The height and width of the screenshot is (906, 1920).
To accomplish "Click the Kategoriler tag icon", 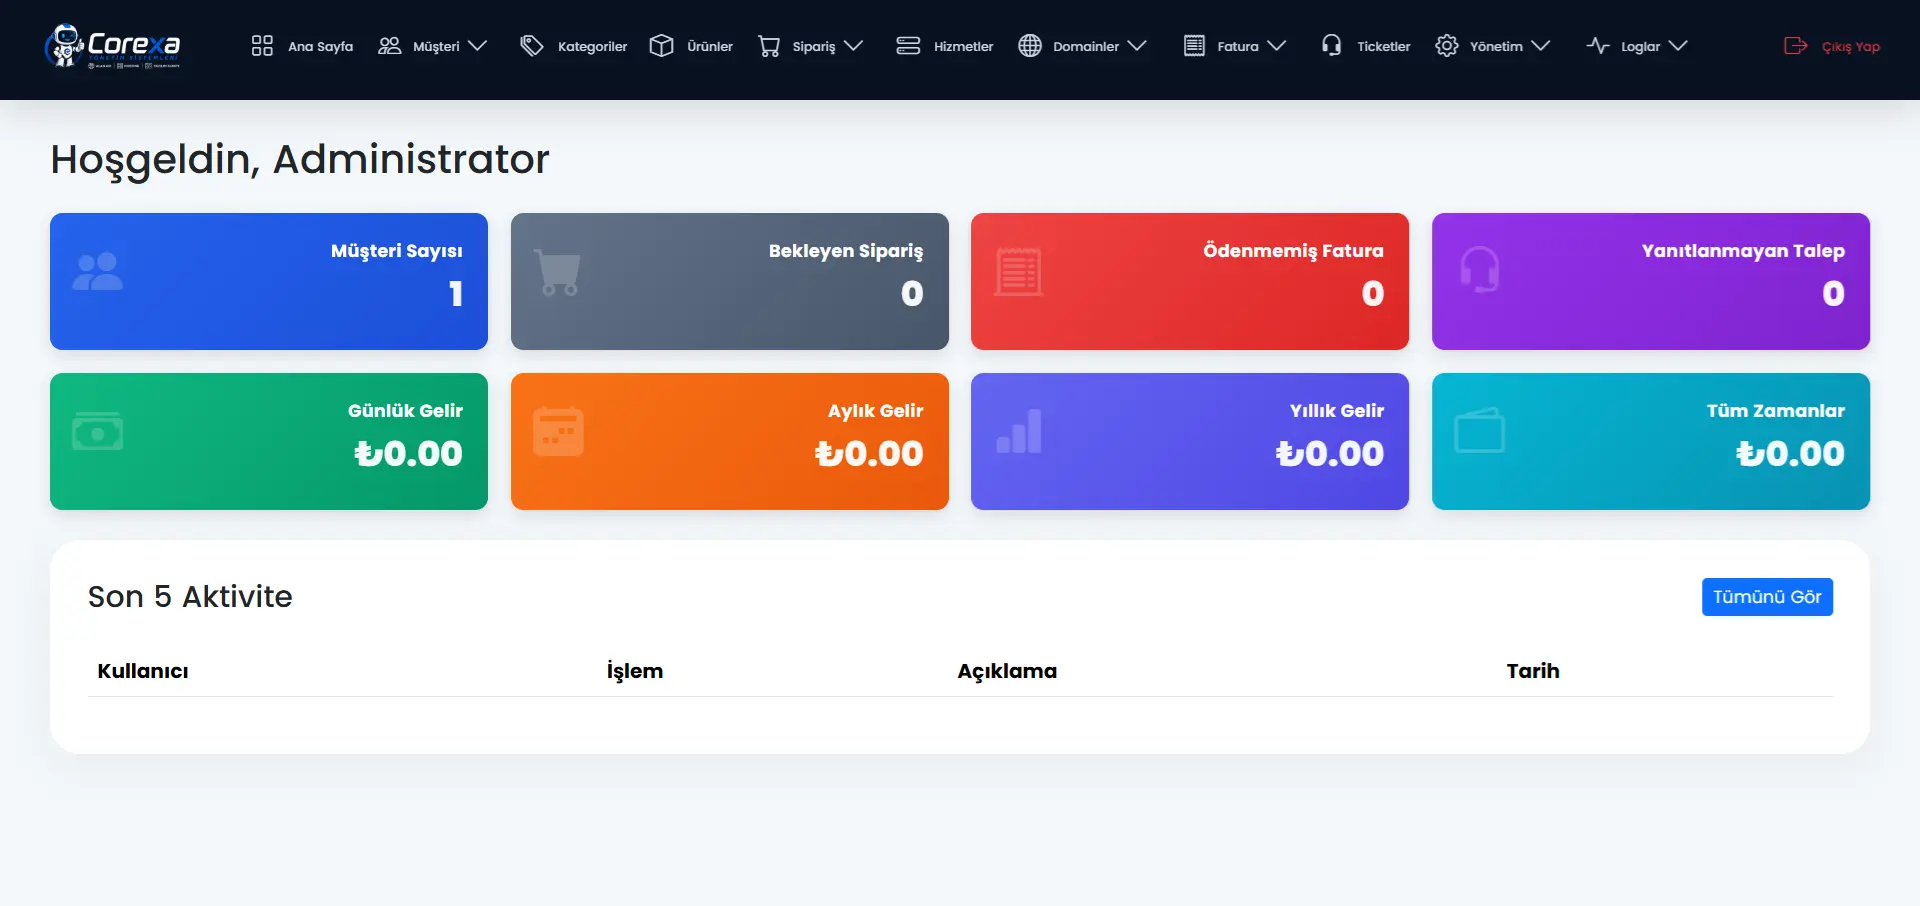I will [x=532, y=46].
